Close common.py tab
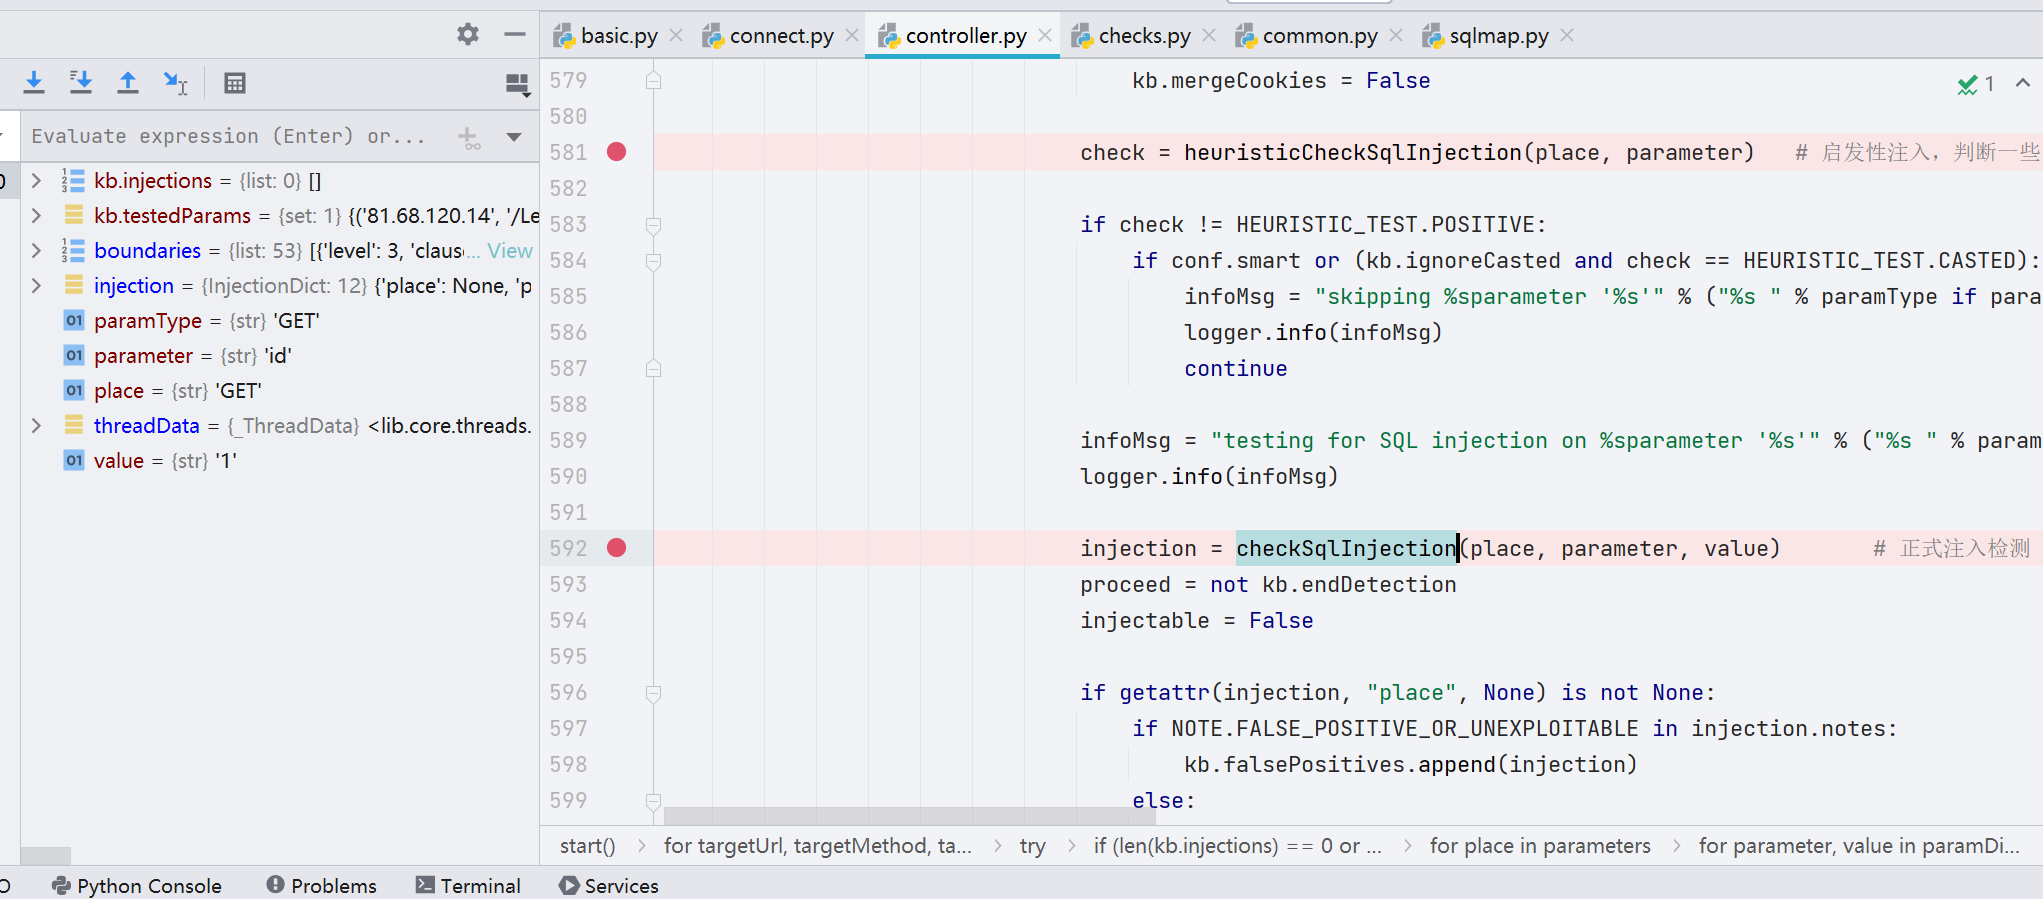The height and width of the screenshot is (899, 2043). pos(1396,36)
